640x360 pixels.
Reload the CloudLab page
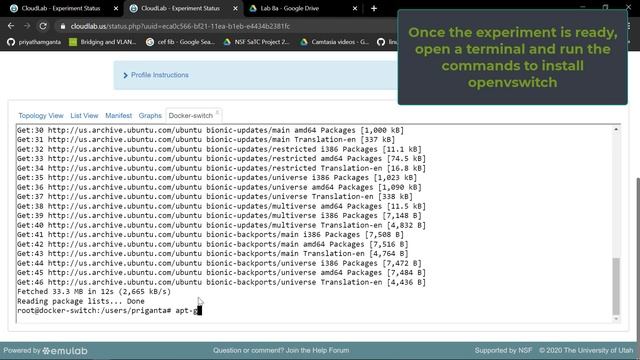(x=43, y=26)
